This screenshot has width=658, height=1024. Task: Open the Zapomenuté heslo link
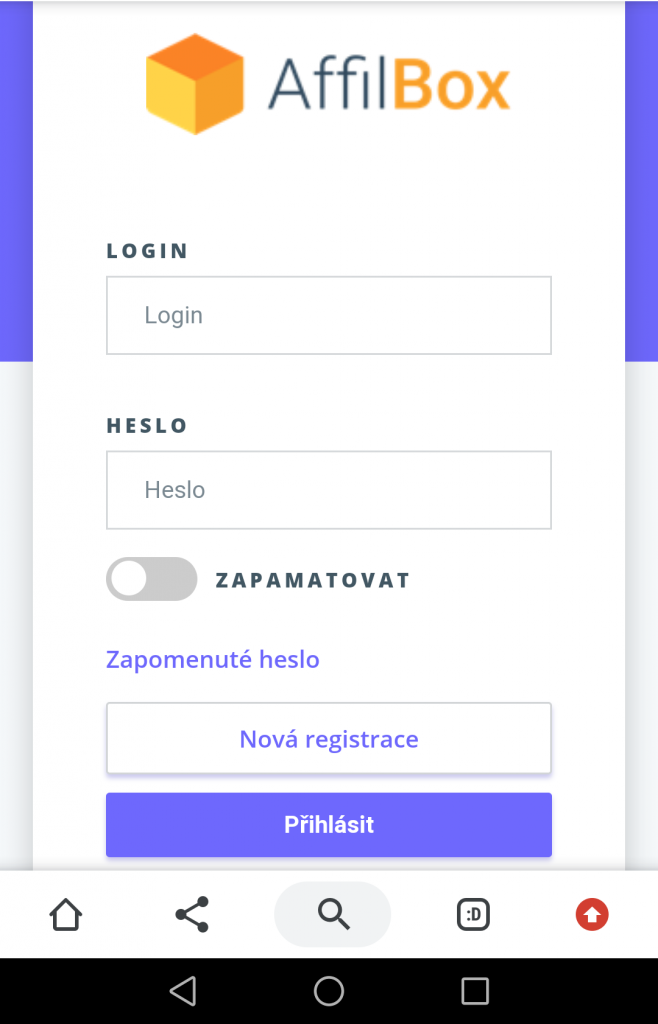click(x=213, y=660)
